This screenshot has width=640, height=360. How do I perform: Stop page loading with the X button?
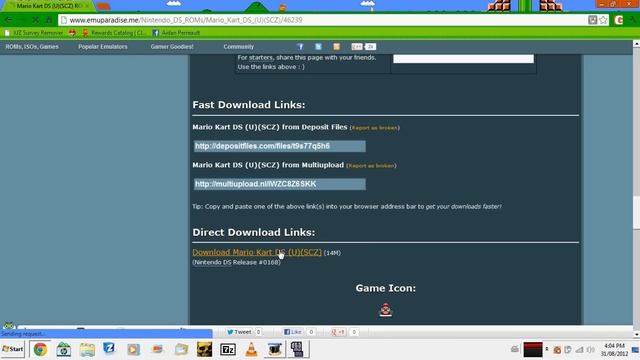36,20
